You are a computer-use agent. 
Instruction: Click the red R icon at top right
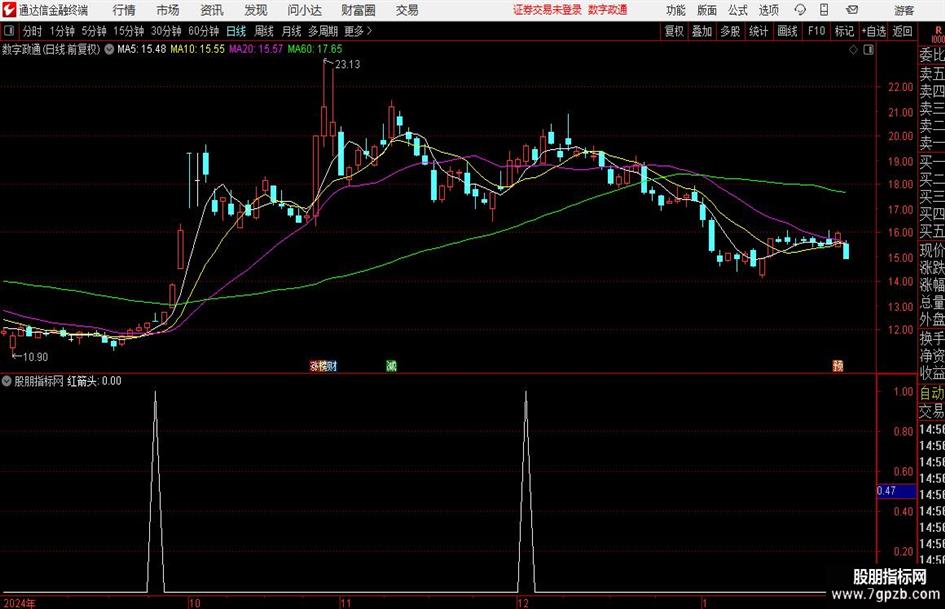938,31
